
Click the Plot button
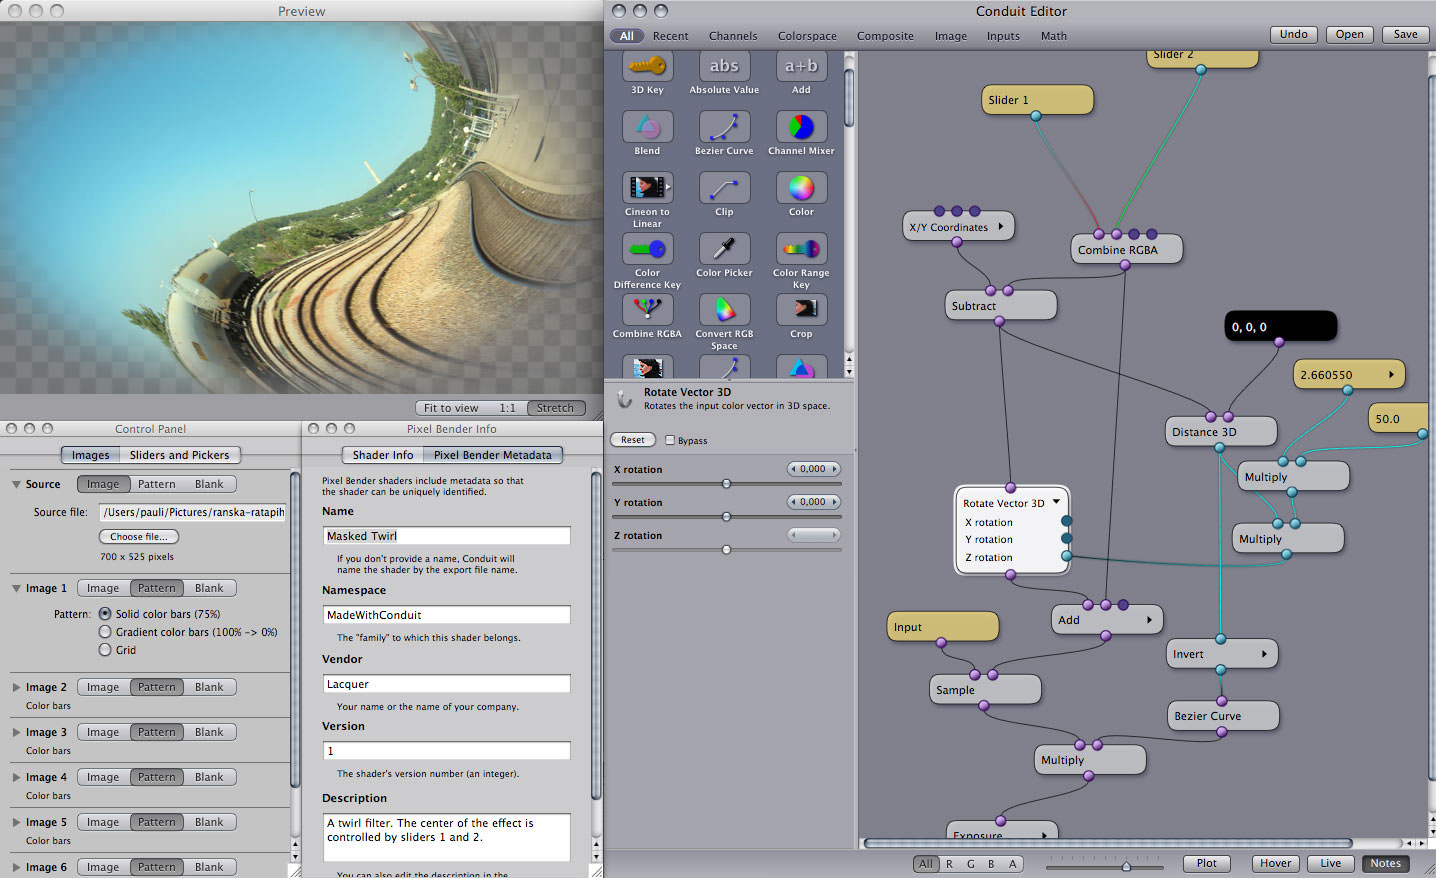pos(1207,863)
